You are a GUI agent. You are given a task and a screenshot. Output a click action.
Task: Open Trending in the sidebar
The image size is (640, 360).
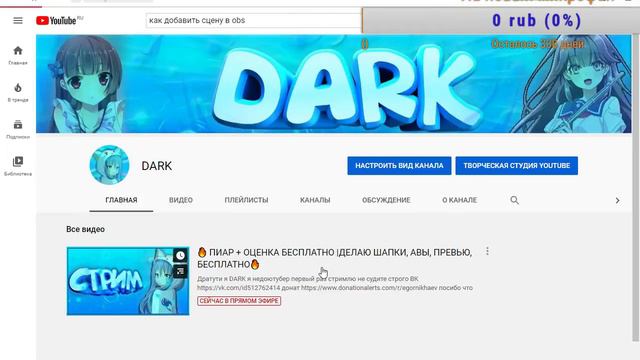pos(18,92)
